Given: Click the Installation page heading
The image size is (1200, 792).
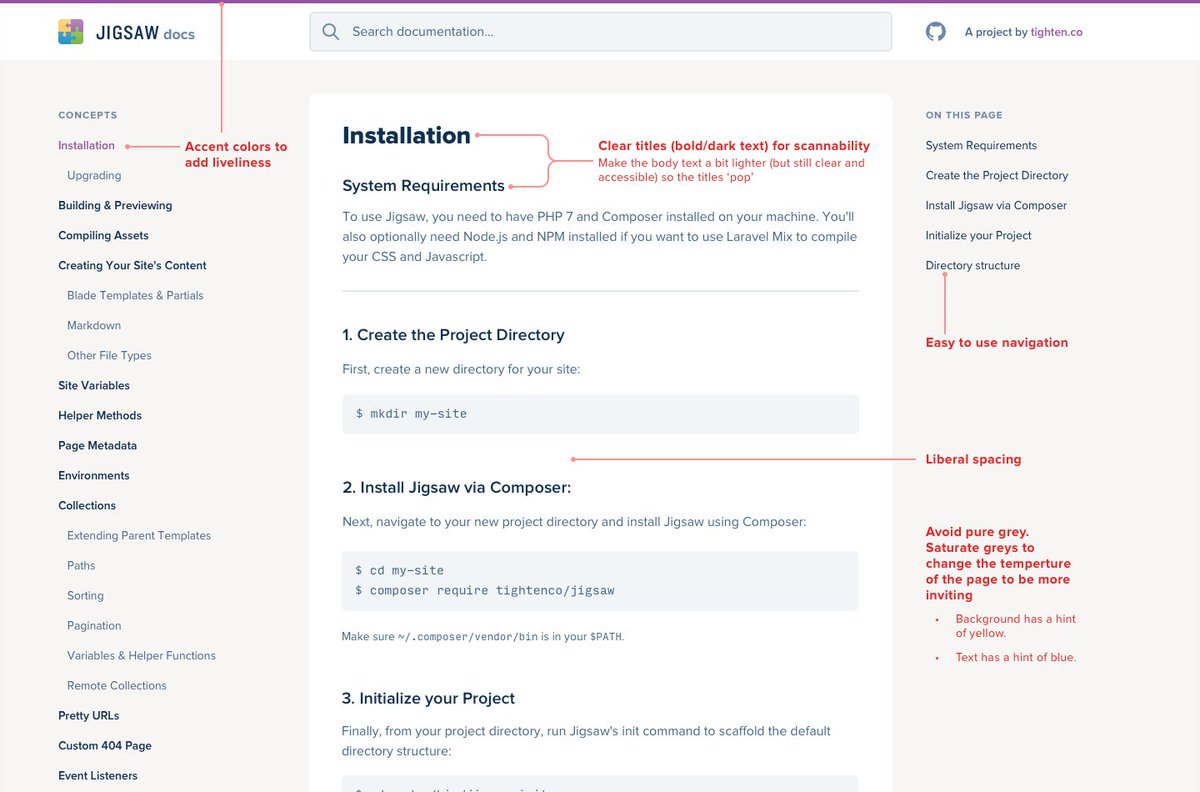Looking at the screenshot, I should point(406,135).
